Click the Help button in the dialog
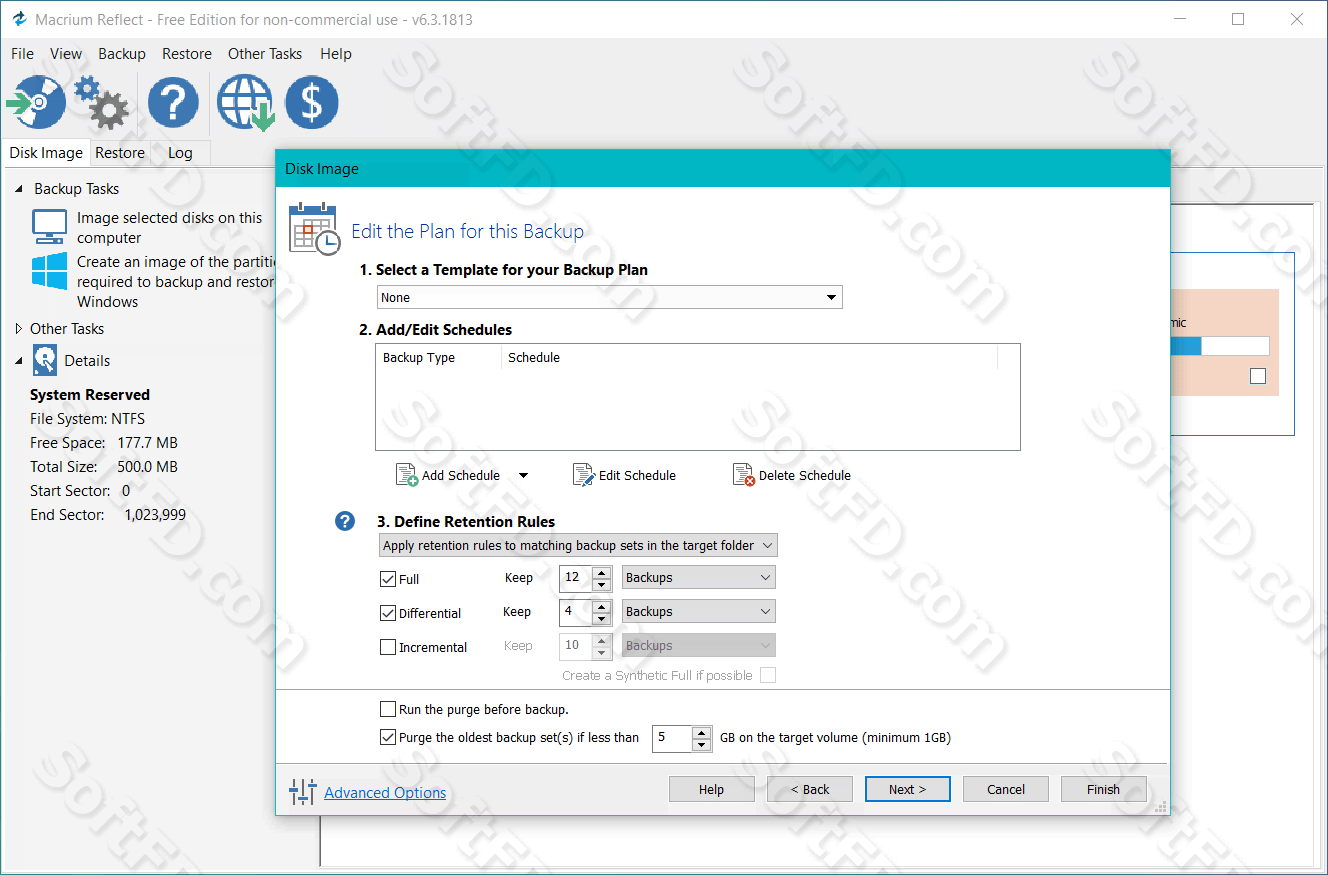 pos(711,789)
